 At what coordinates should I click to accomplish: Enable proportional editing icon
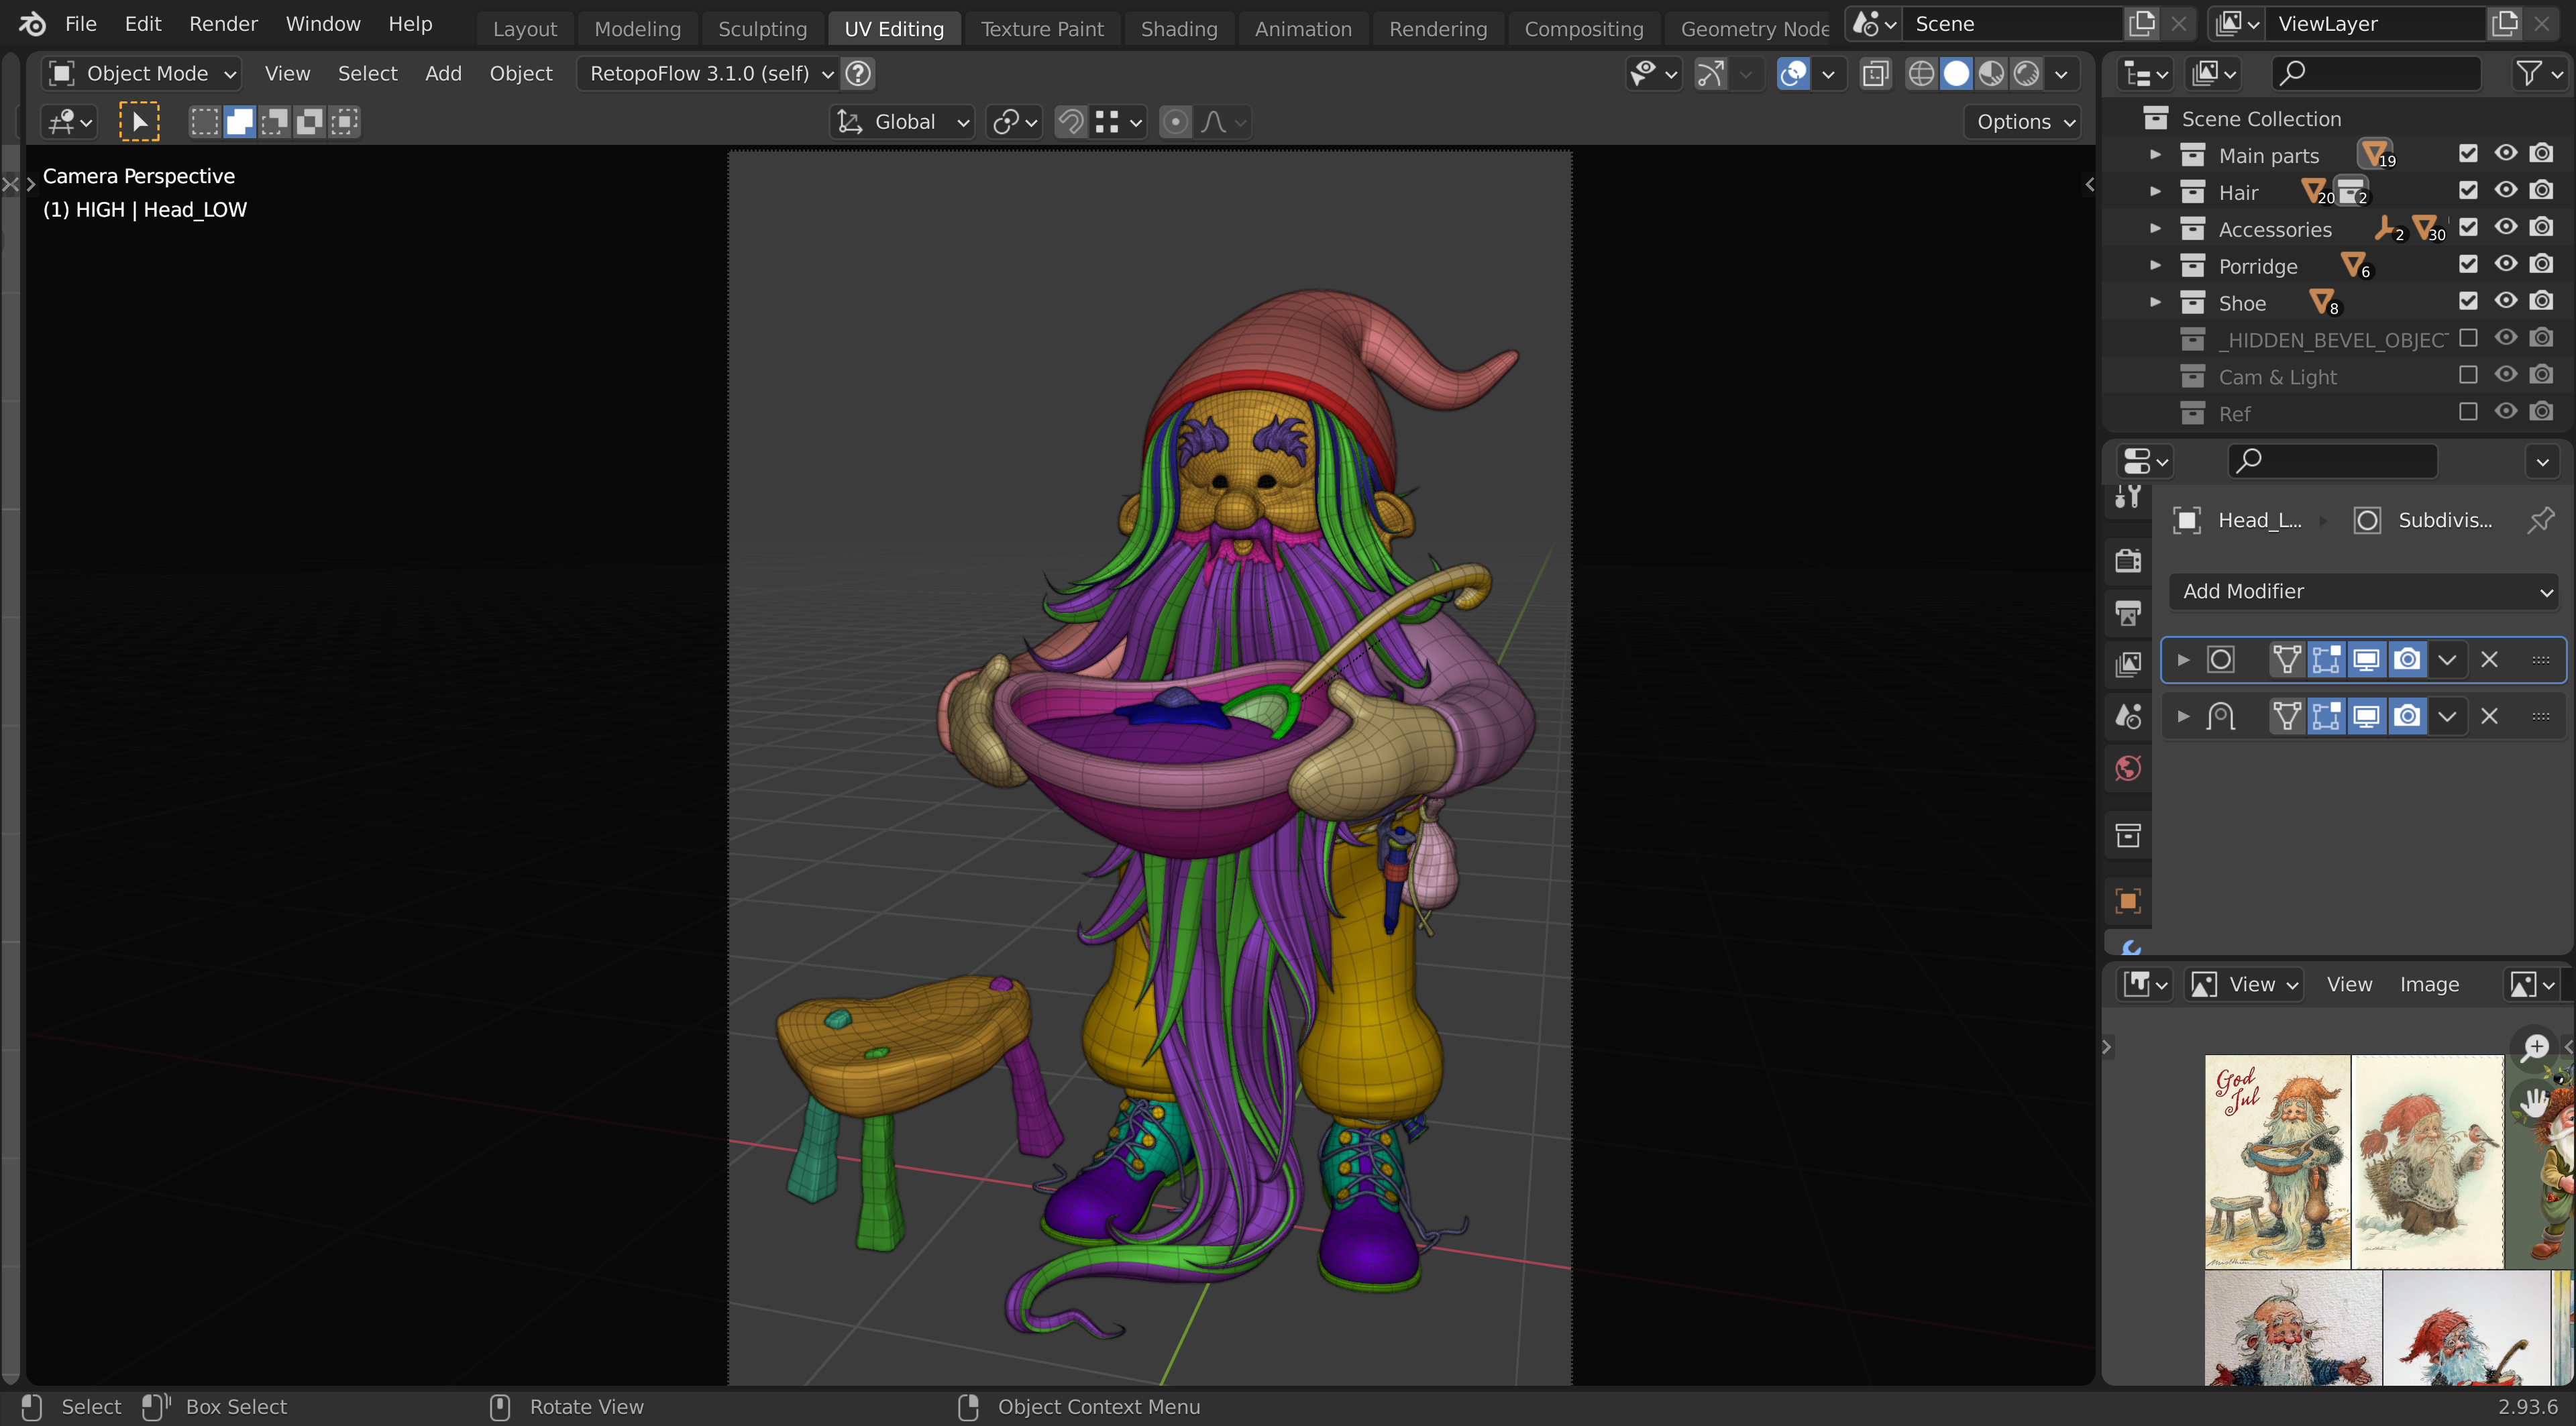1175,122
